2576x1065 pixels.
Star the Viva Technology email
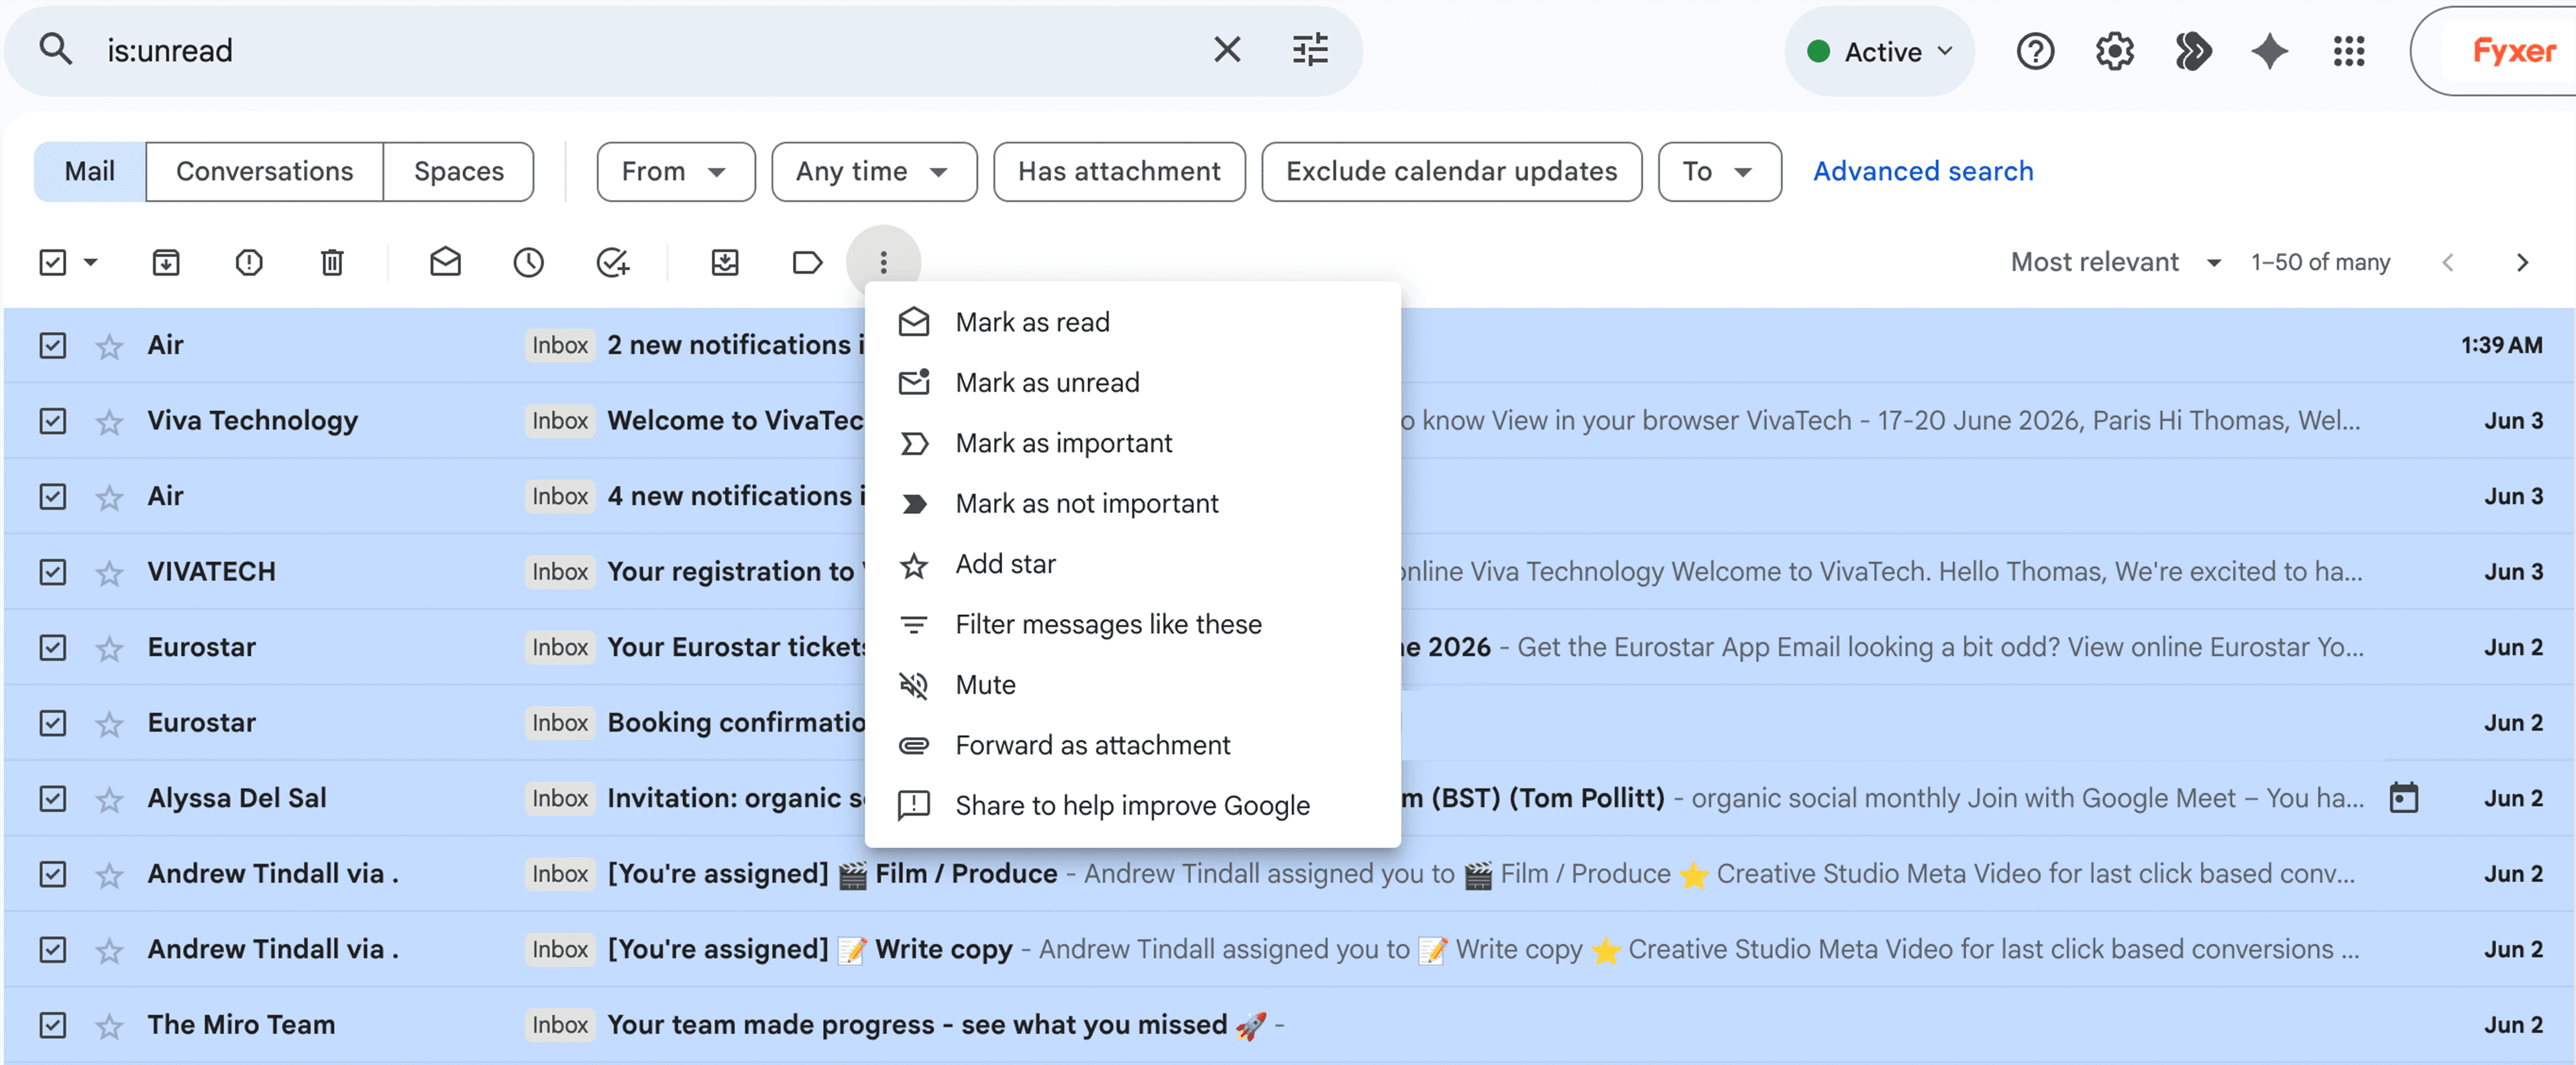pyautogui.click(x=109, y=421)
